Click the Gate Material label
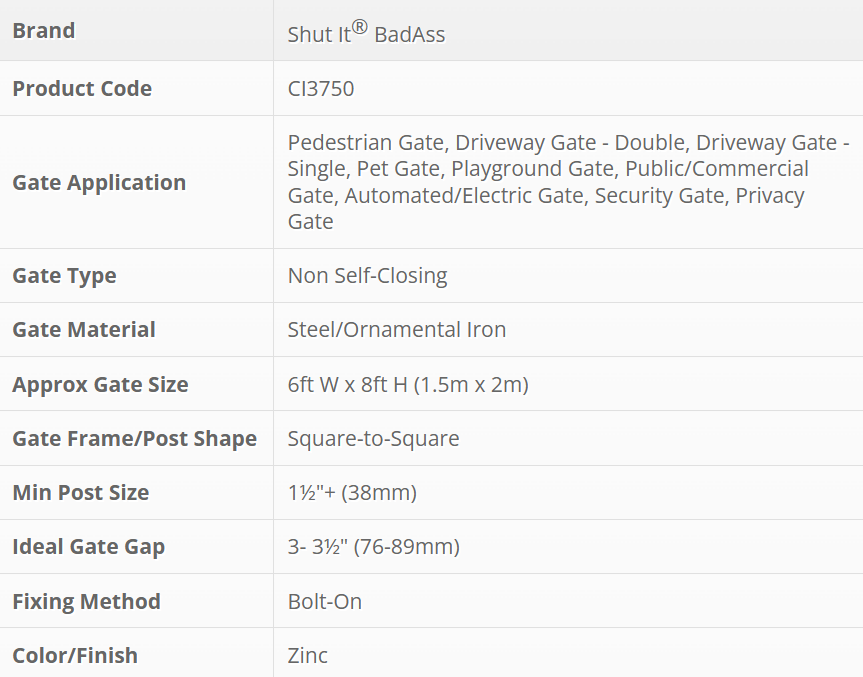 pyautogui.click(x=84, y=329)
